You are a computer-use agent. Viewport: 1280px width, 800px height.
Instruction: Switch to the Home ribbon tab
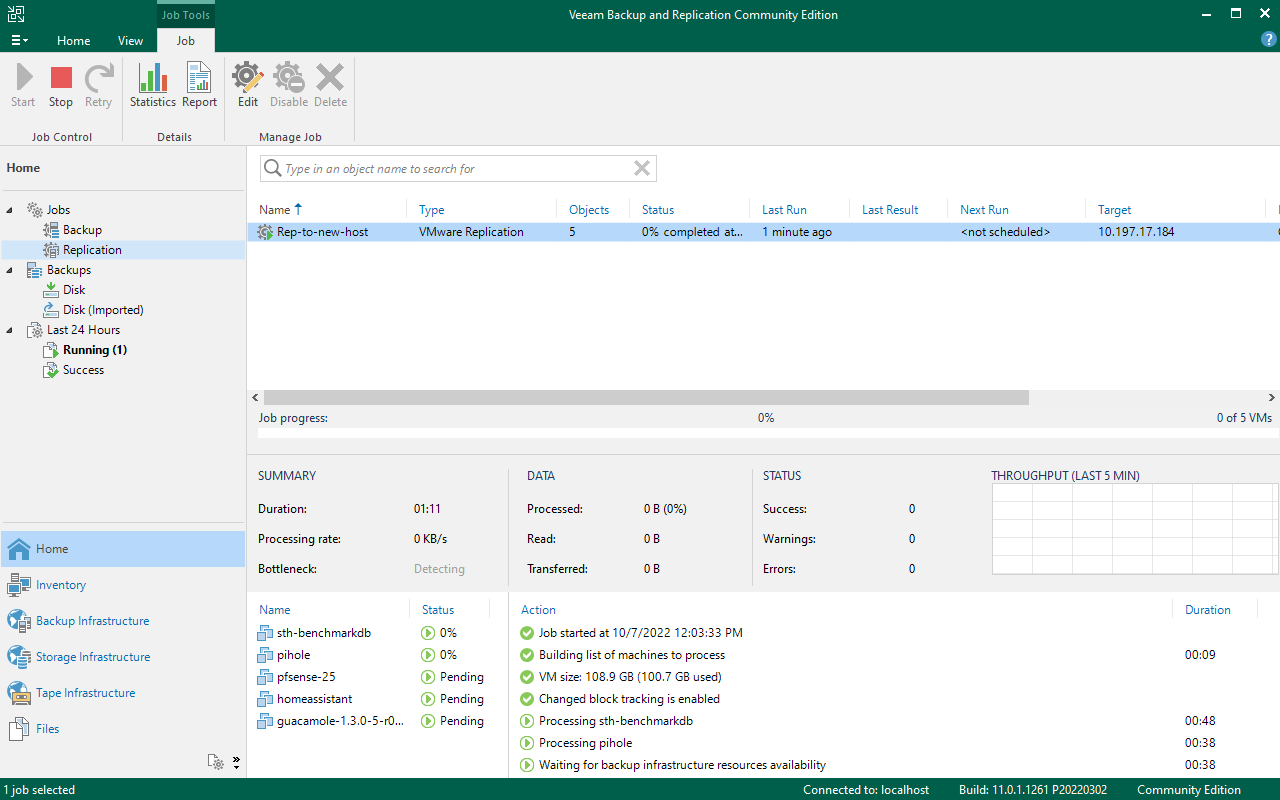(73, 41)
